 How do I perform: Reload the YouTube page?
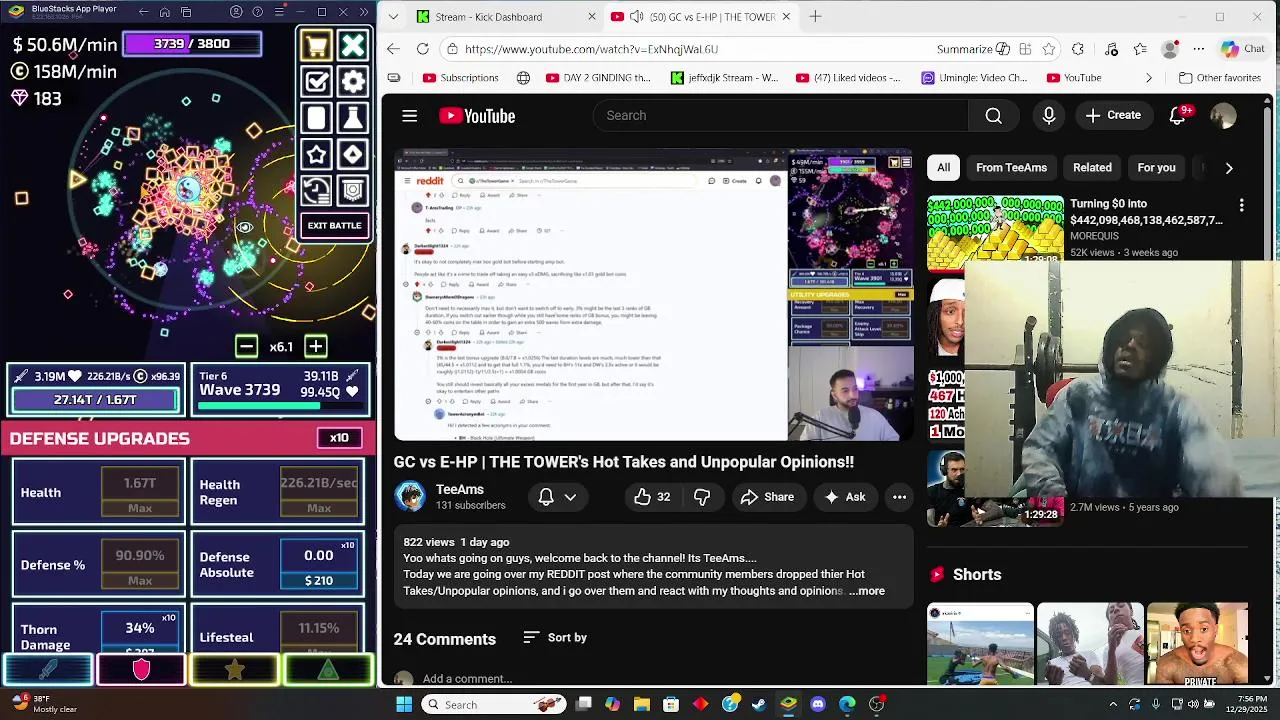pyautogui.click(x=423, y=49)
